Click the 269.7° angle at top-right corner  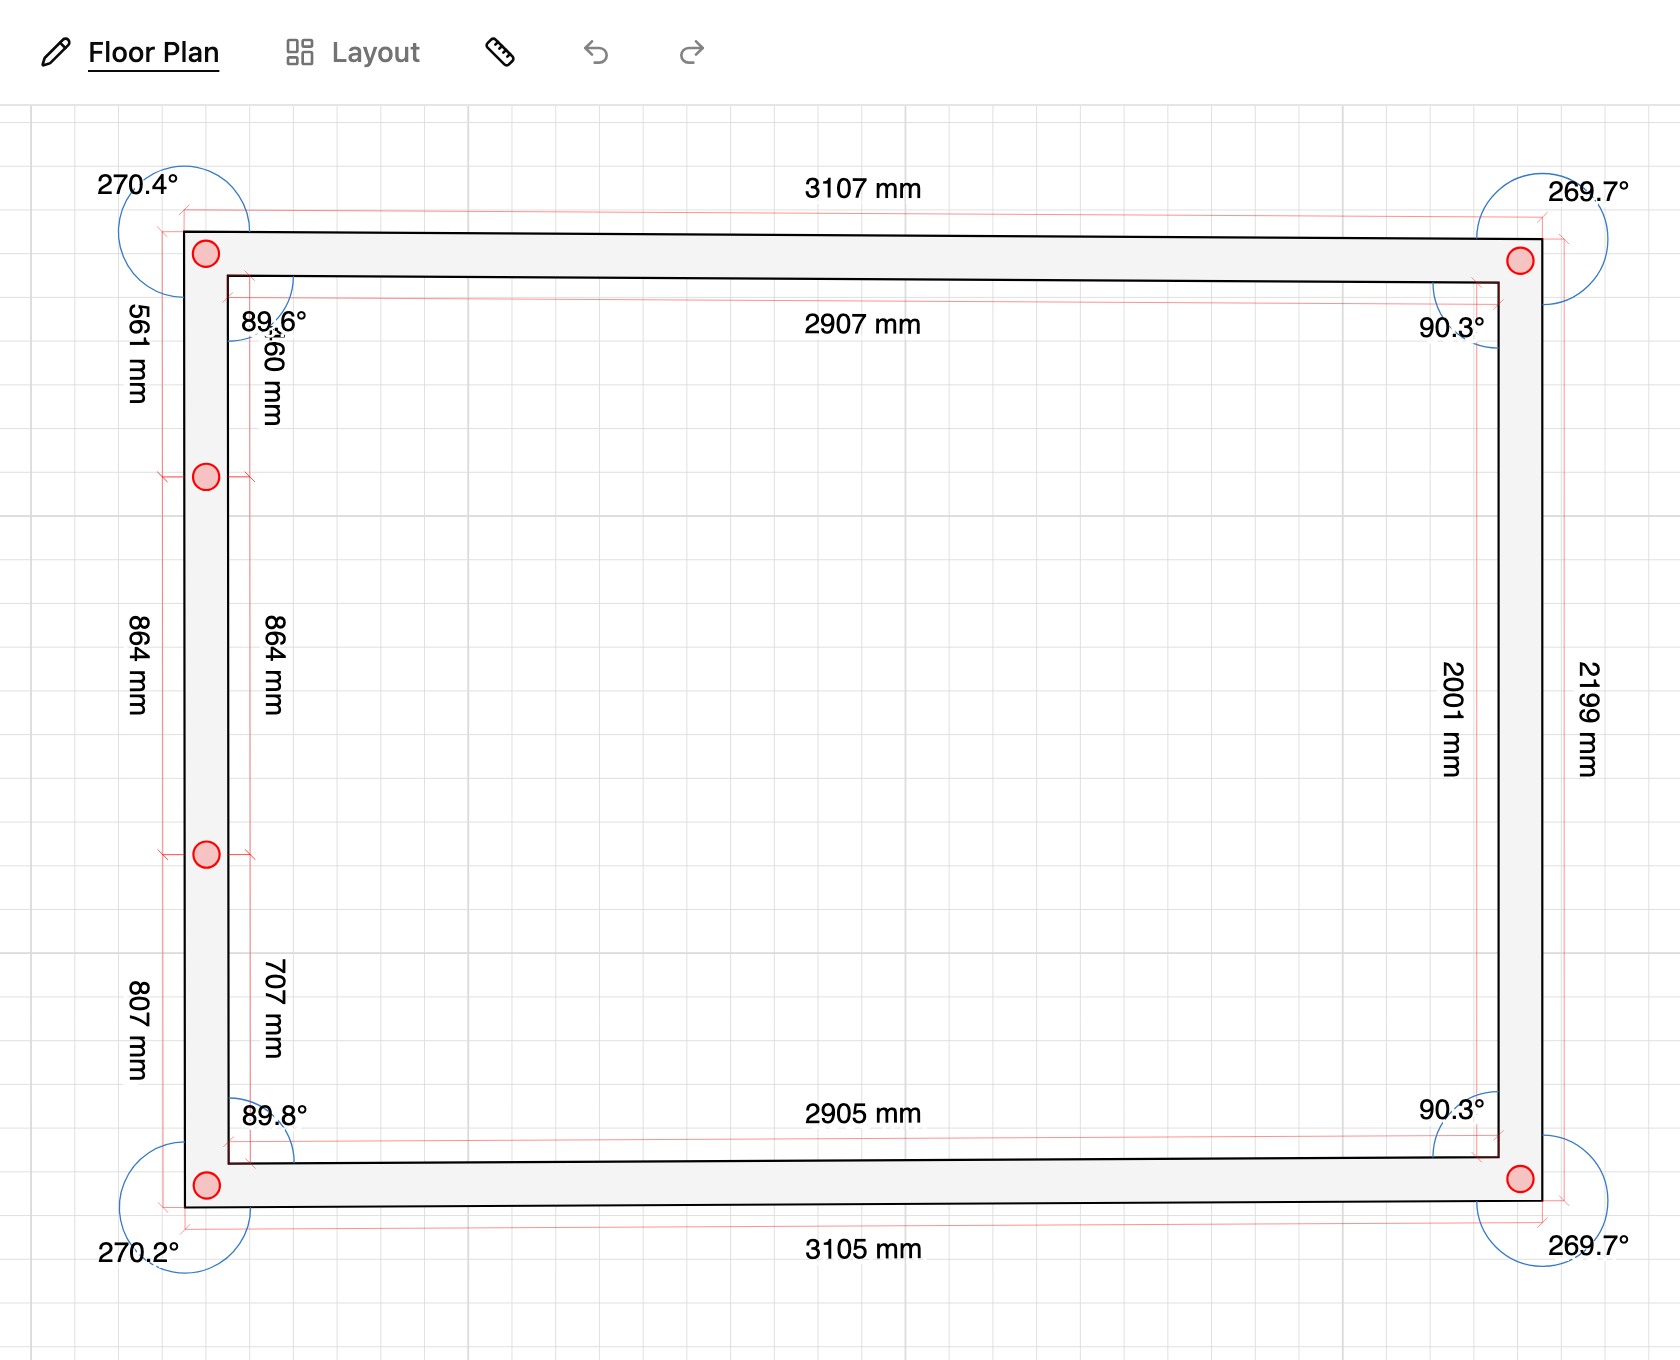(x=1588, y=192)
